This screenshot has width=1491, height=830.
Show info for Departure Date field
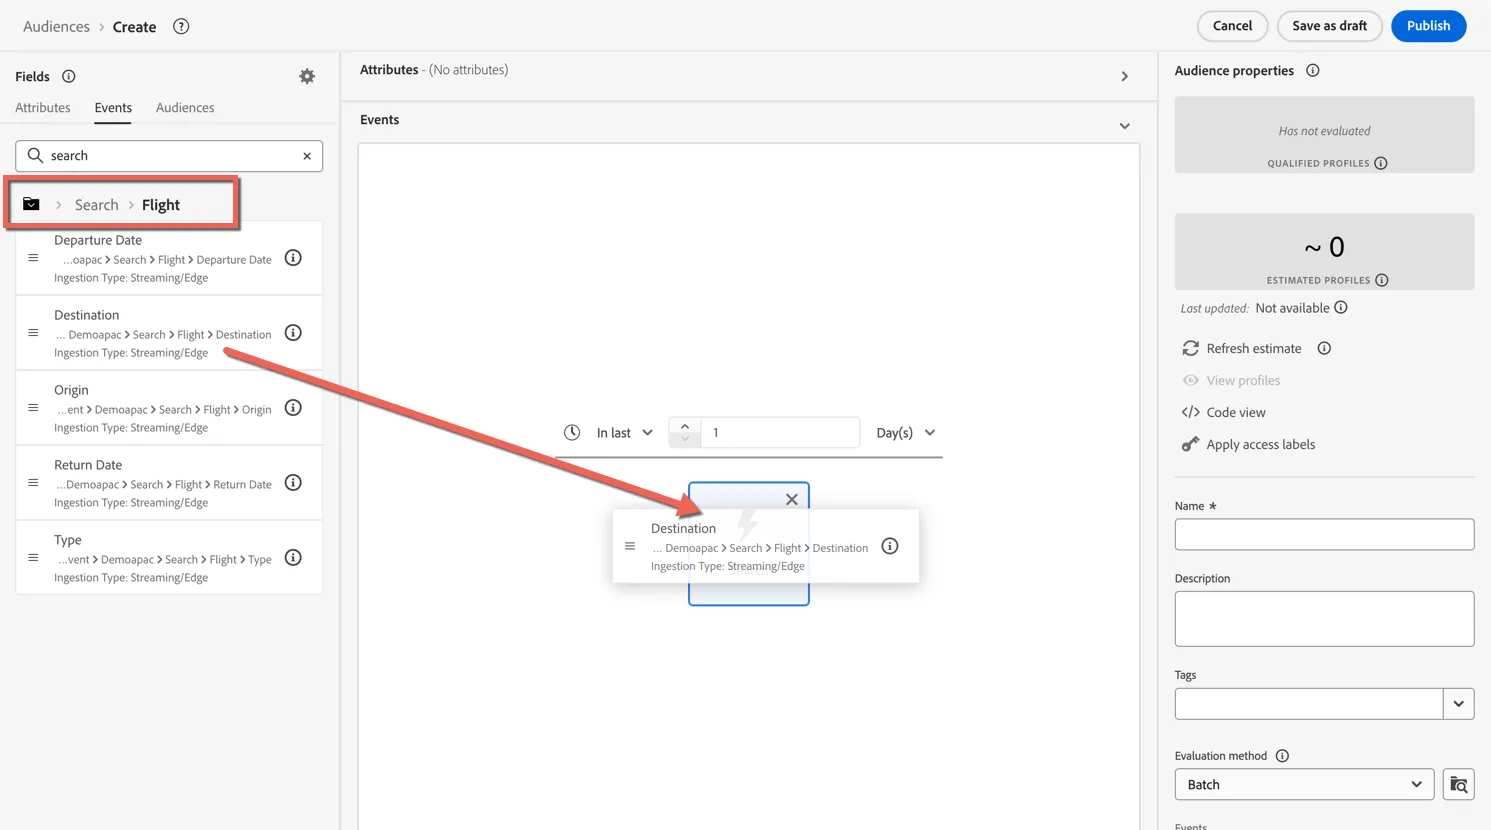pos(293,258)
